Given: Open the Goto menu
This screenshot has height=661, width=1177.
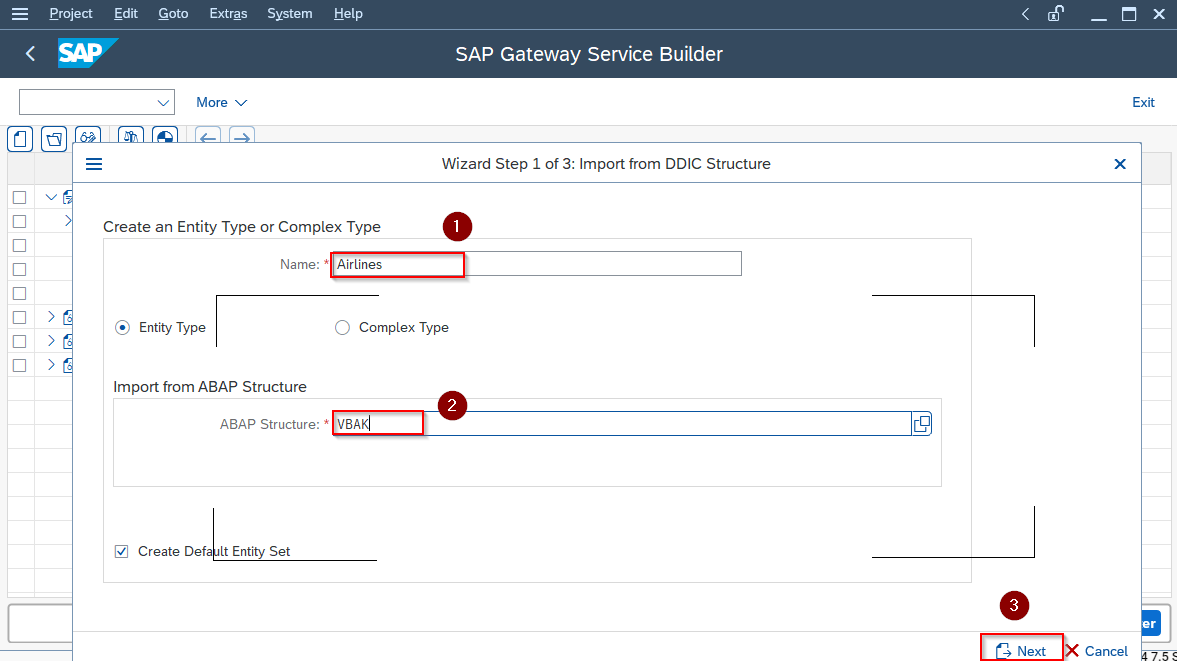Looking at the screenshot, I should point(173,14).
